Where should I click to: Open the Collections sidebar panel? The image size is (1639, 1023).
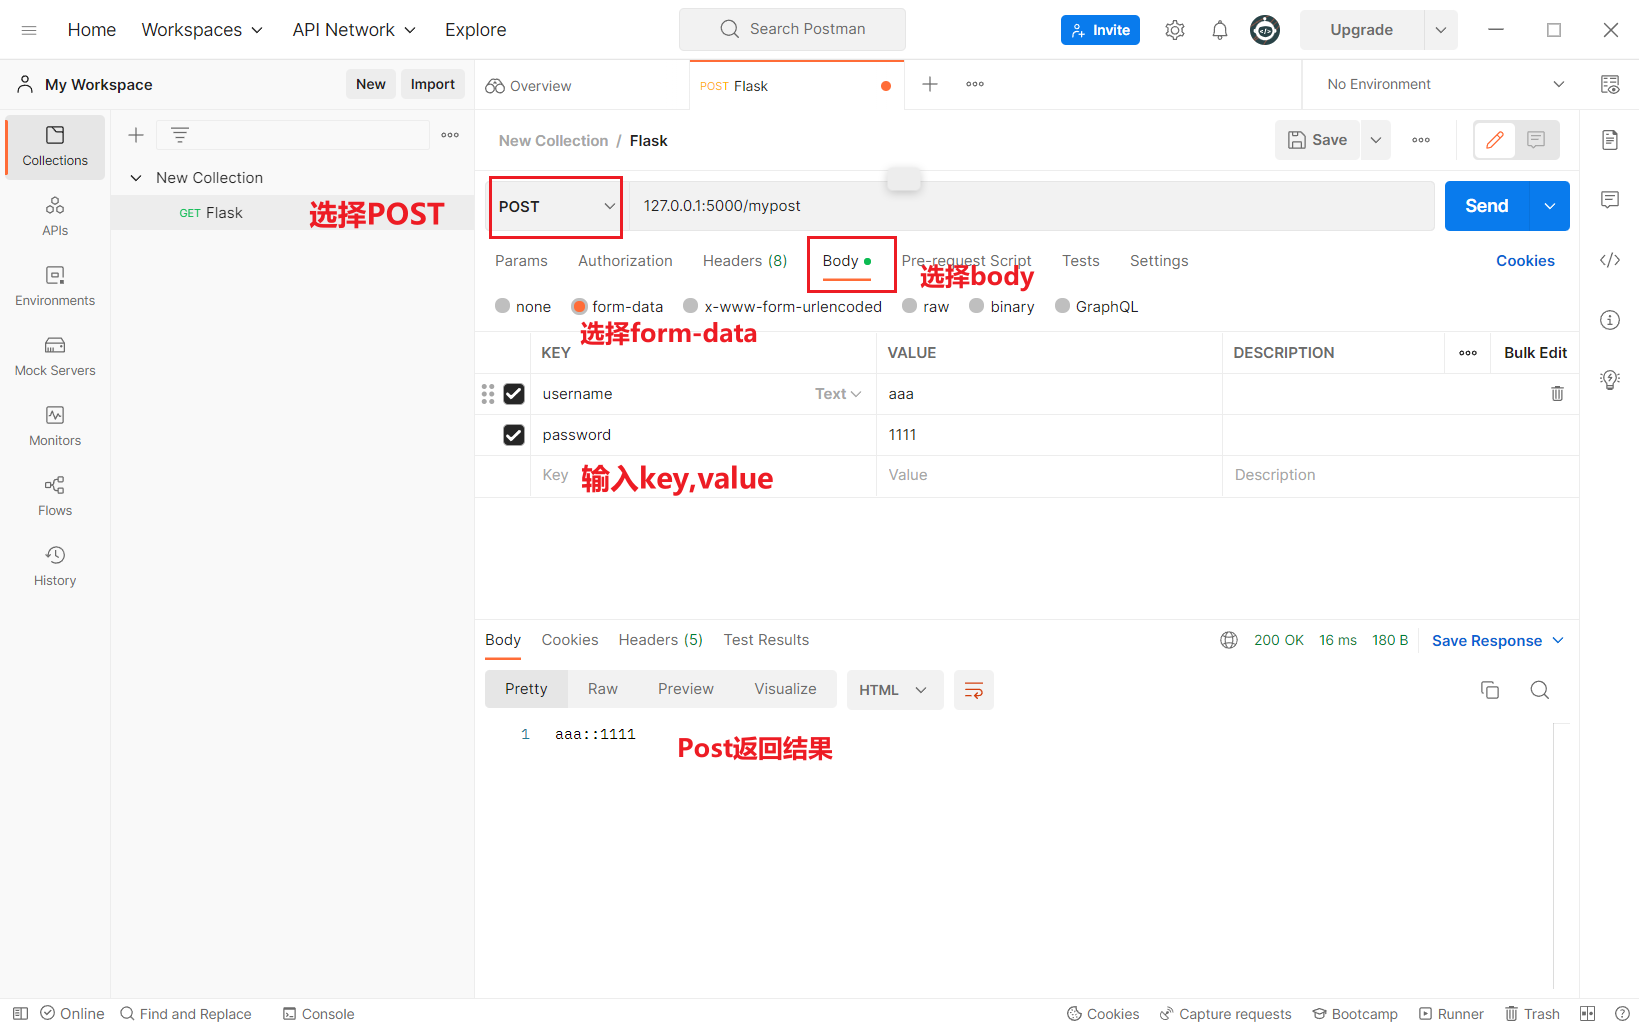[55, 147]
